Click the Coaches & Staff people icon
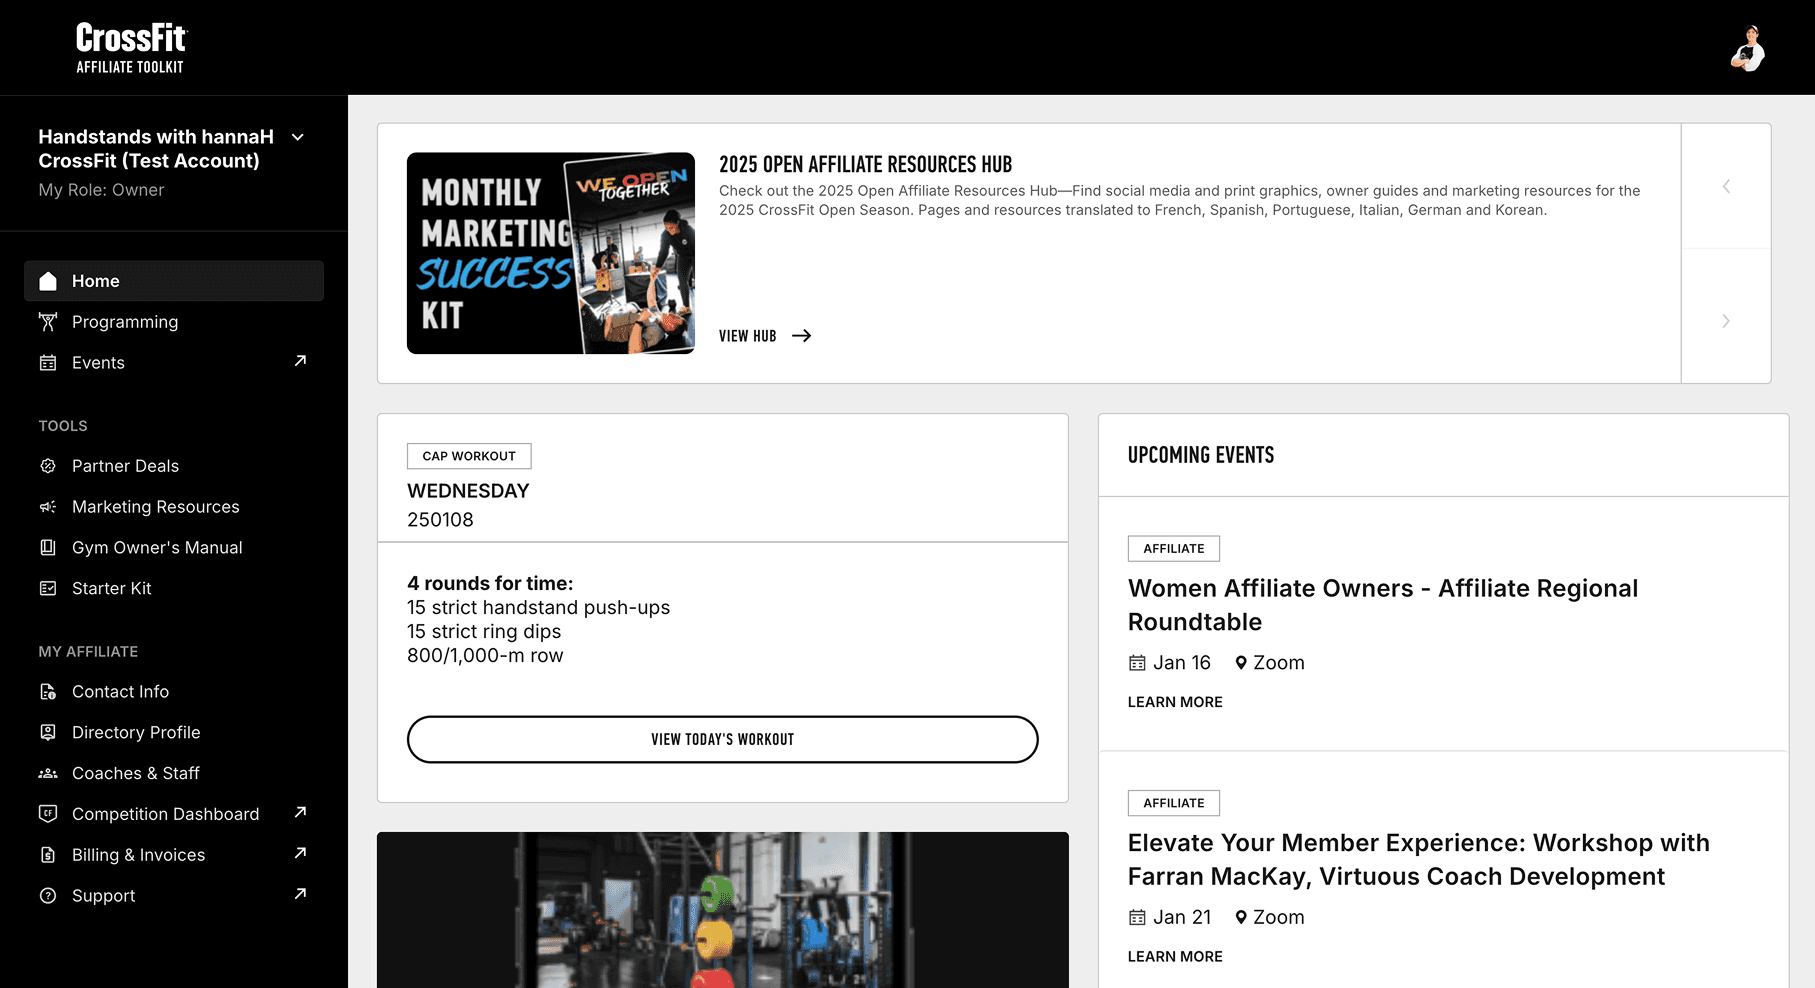 tap(48, 774)
